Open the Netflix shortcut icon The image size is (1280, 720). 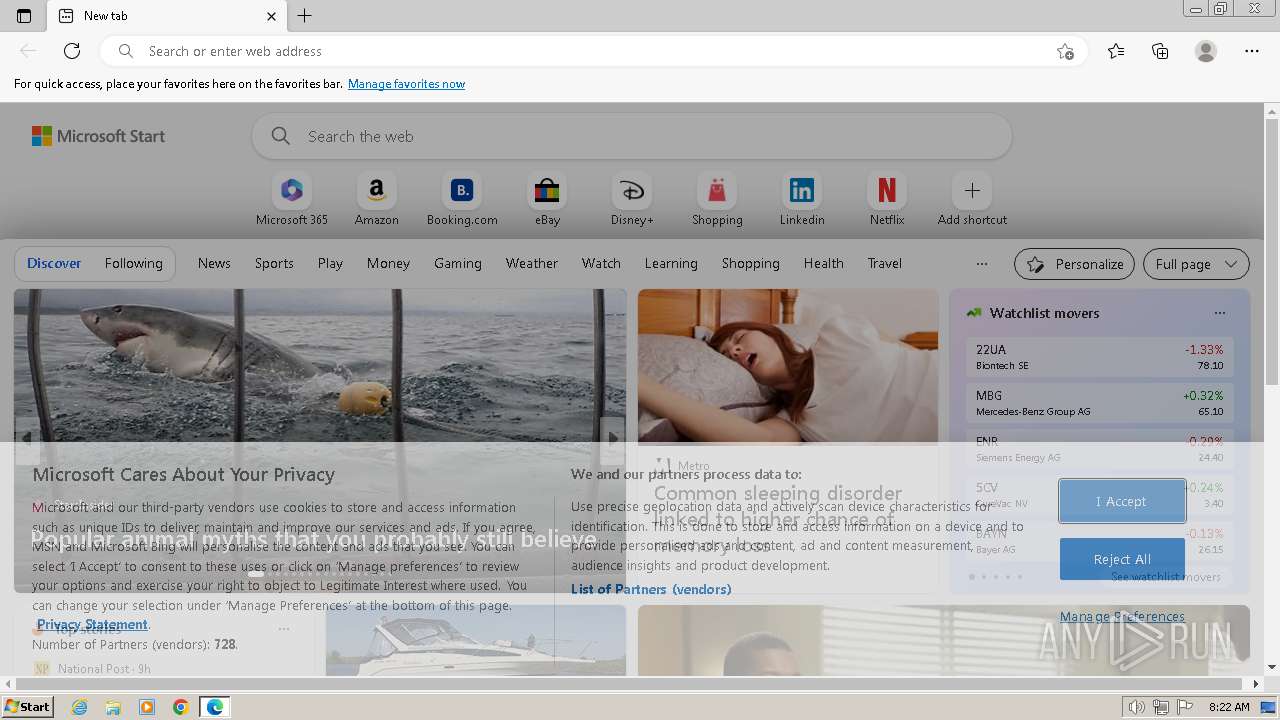pos(887,190)
